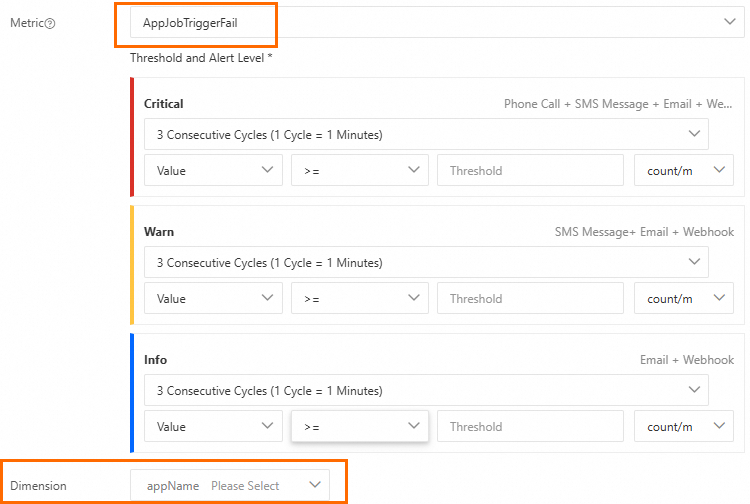Open the Warn Value statistic dropdown
This screenshot has height=504, width=750.
point(213,298)
